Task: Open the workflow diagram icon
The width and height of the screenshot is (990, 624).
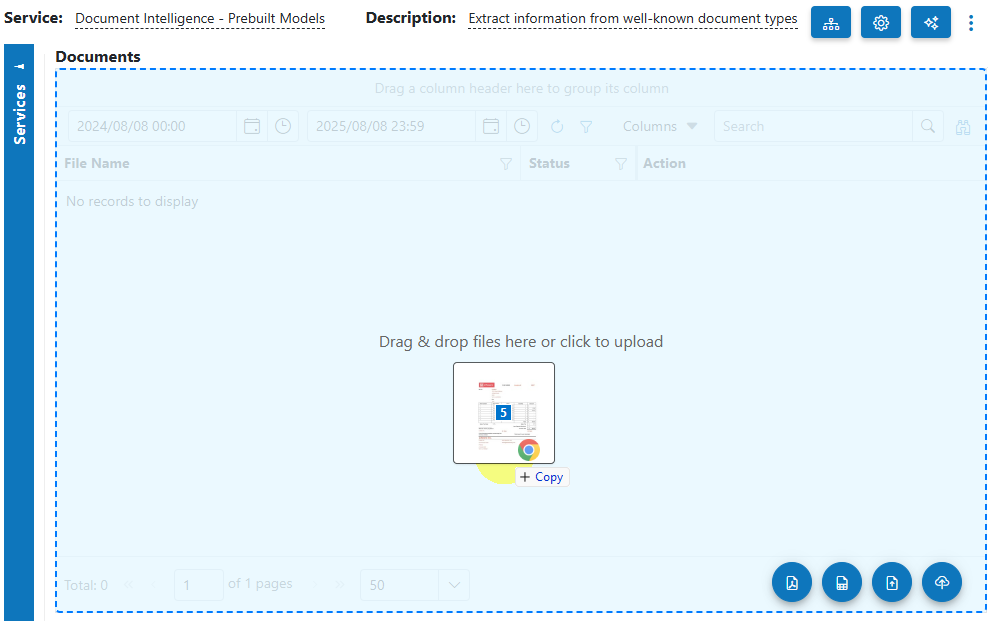Action: (x=831, y=22)
